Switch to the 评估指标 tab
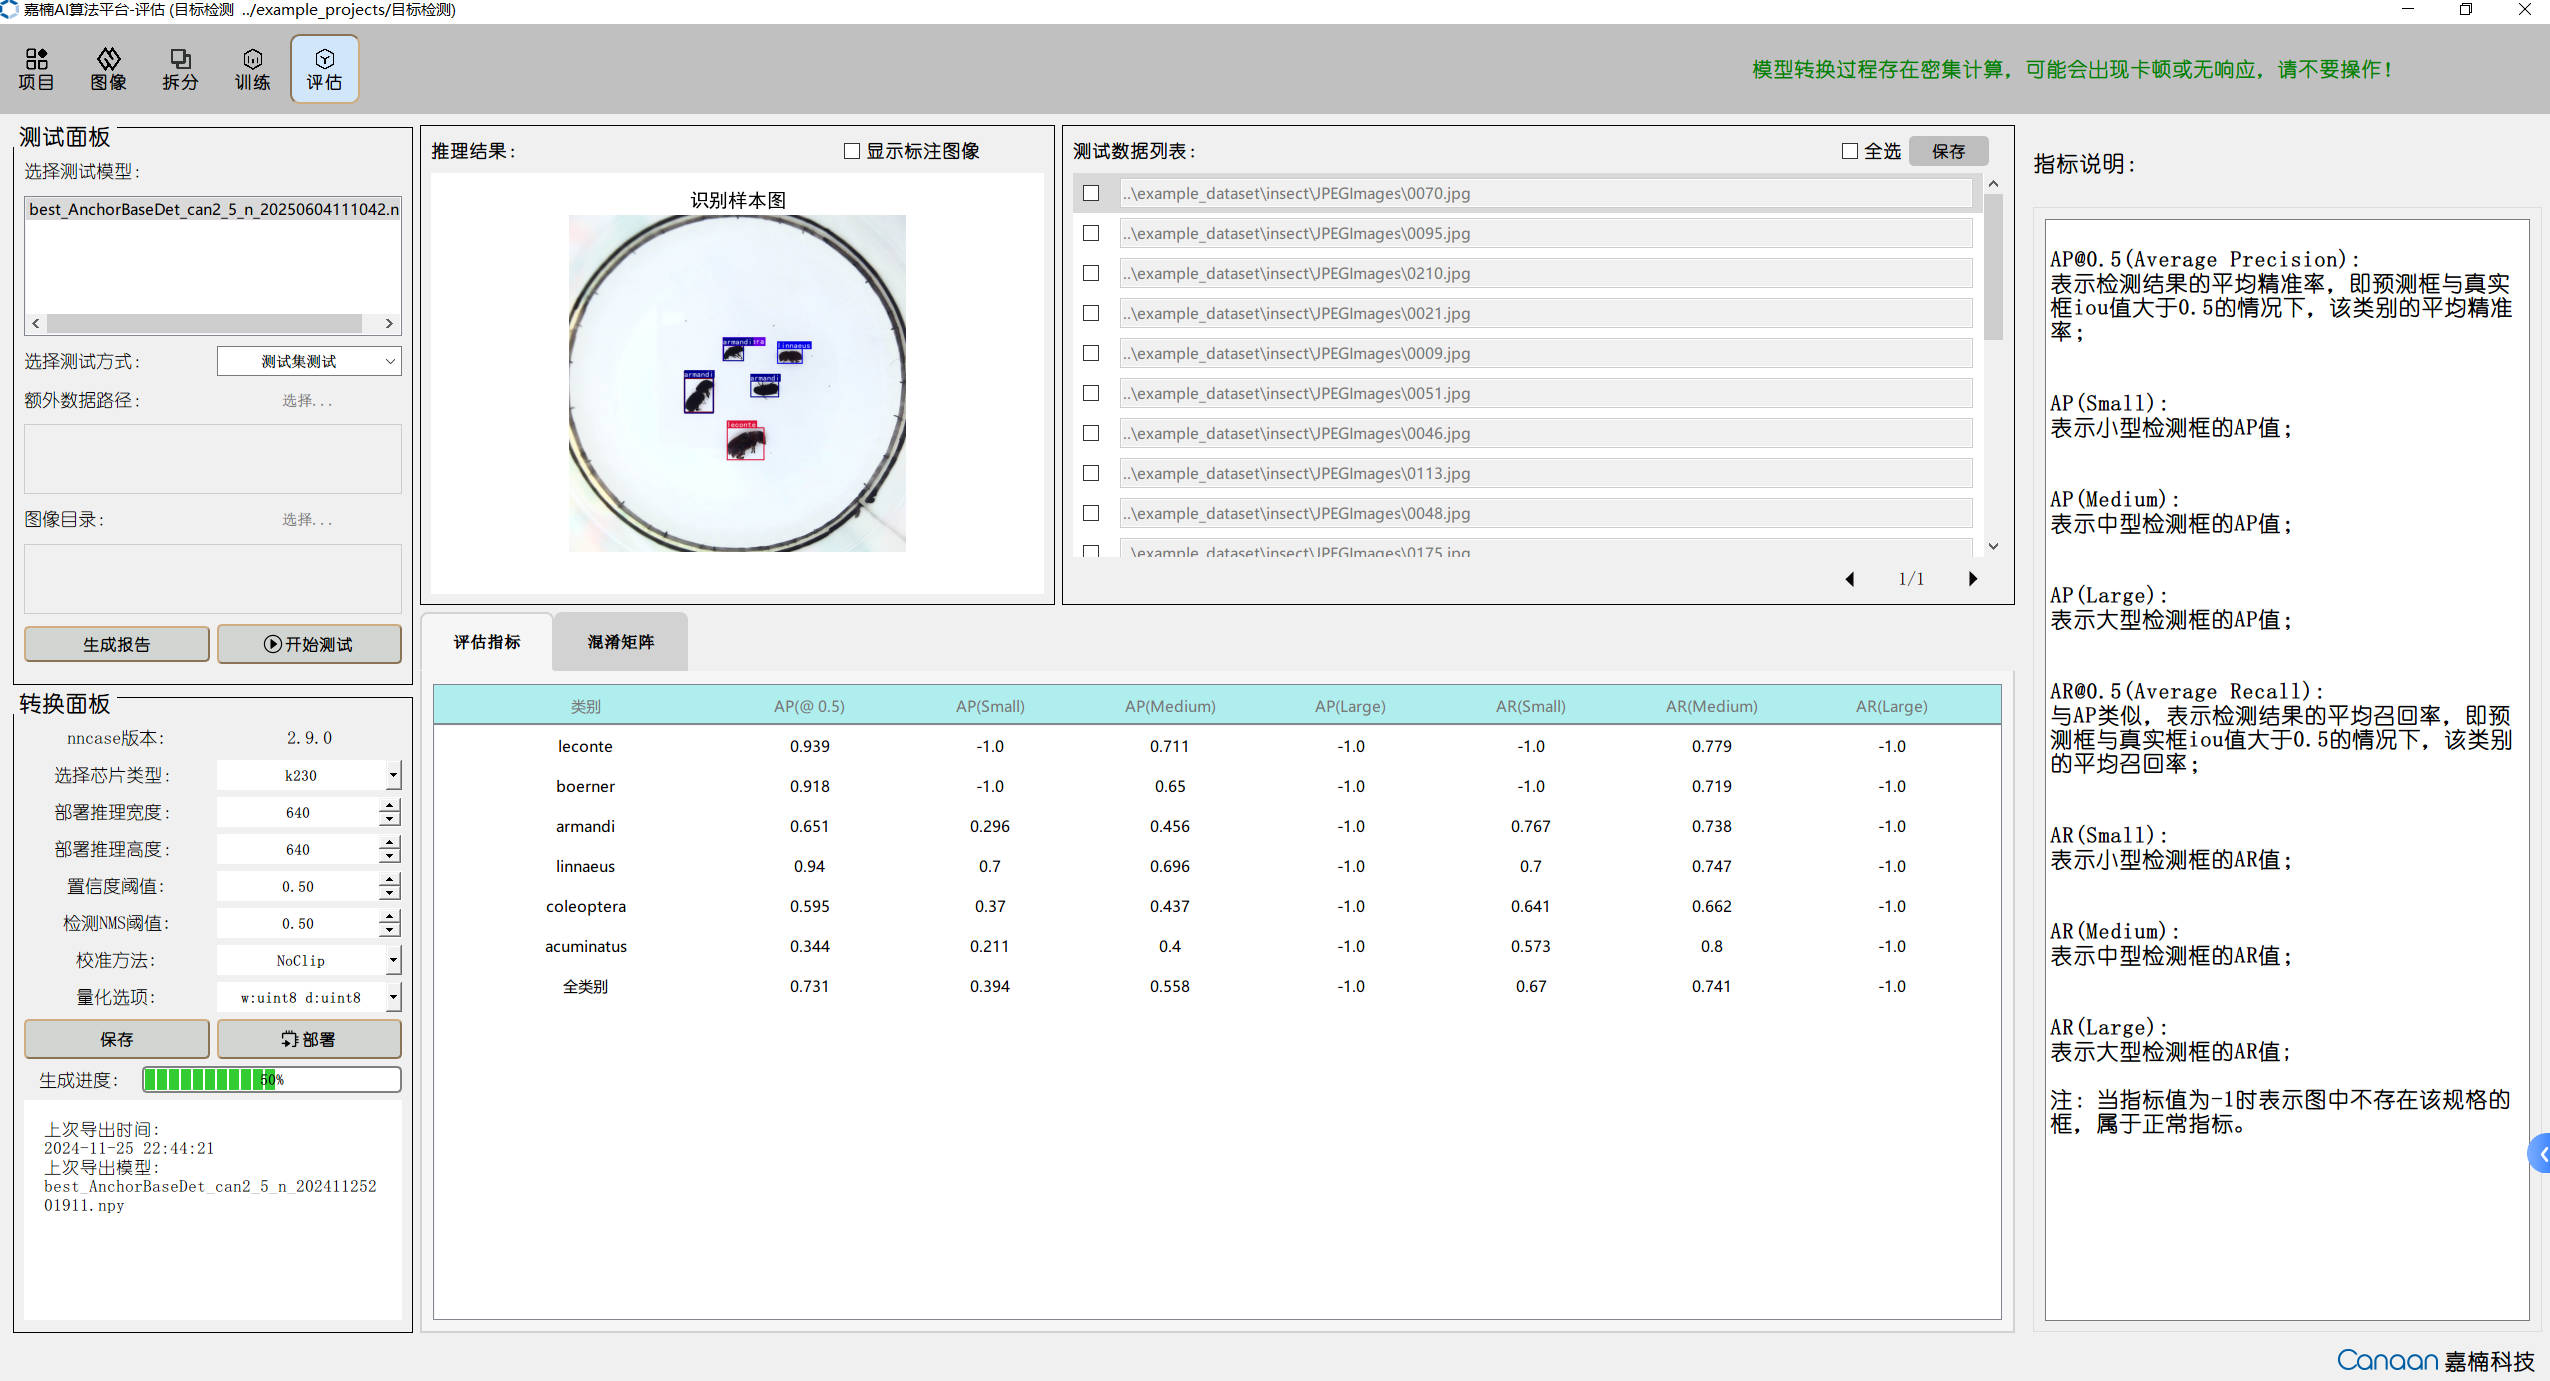Viewport: 2550px width, 1381px height. pos(487,642)
